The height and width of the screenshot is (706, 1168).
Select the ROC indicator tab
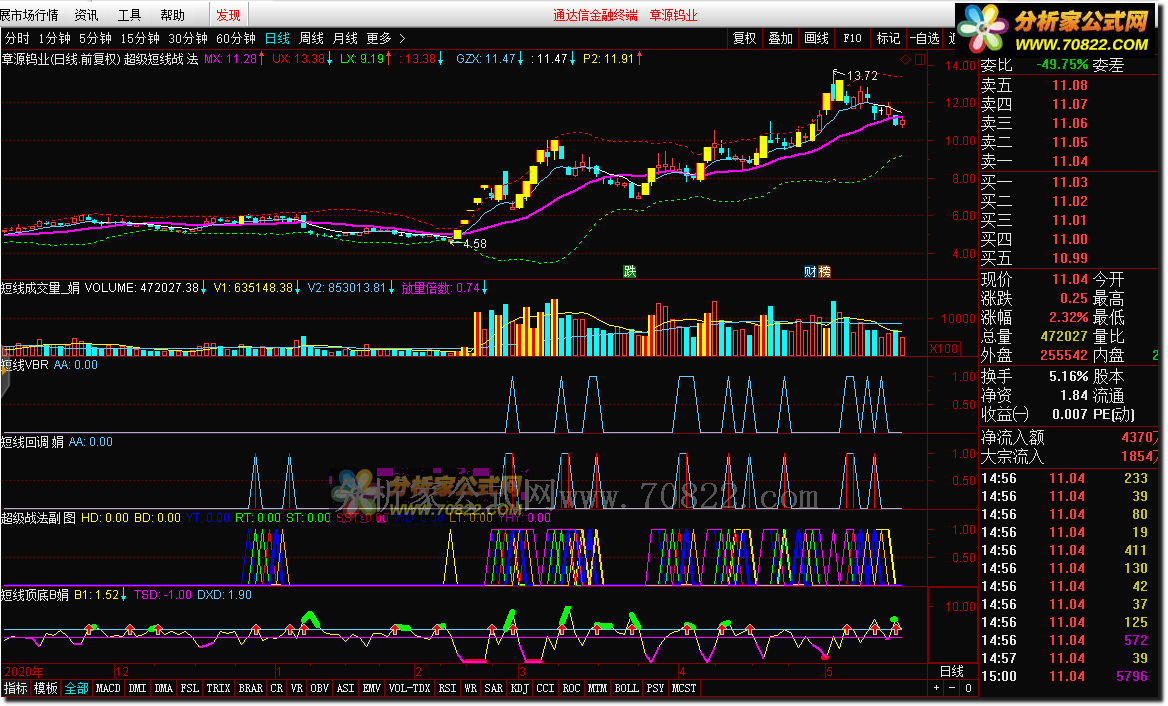click(x=571, y=688)
